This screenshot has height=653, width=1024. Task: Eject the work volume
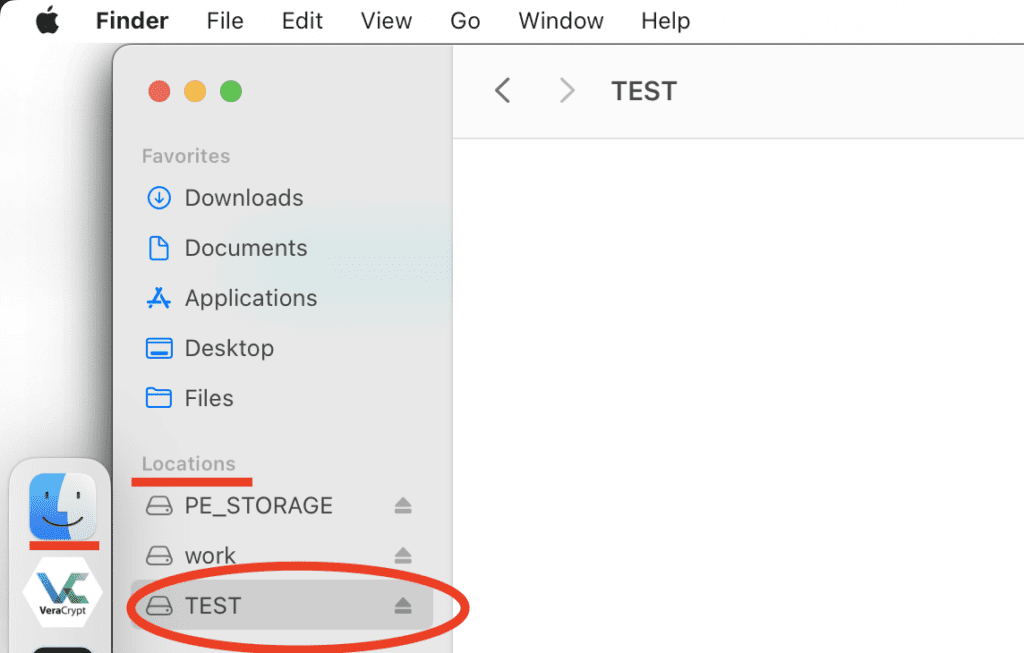coord(403,556)
